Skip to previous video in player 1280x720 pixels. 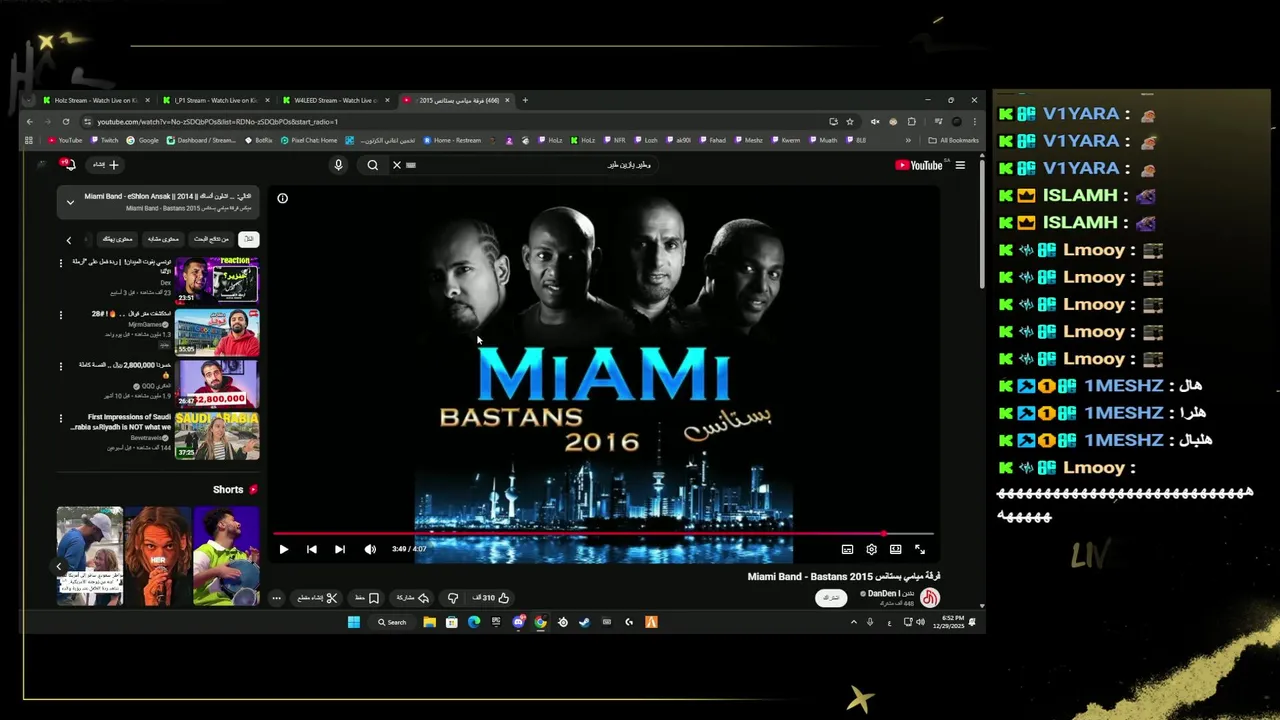pyautogui.click(x=312, y=549)
